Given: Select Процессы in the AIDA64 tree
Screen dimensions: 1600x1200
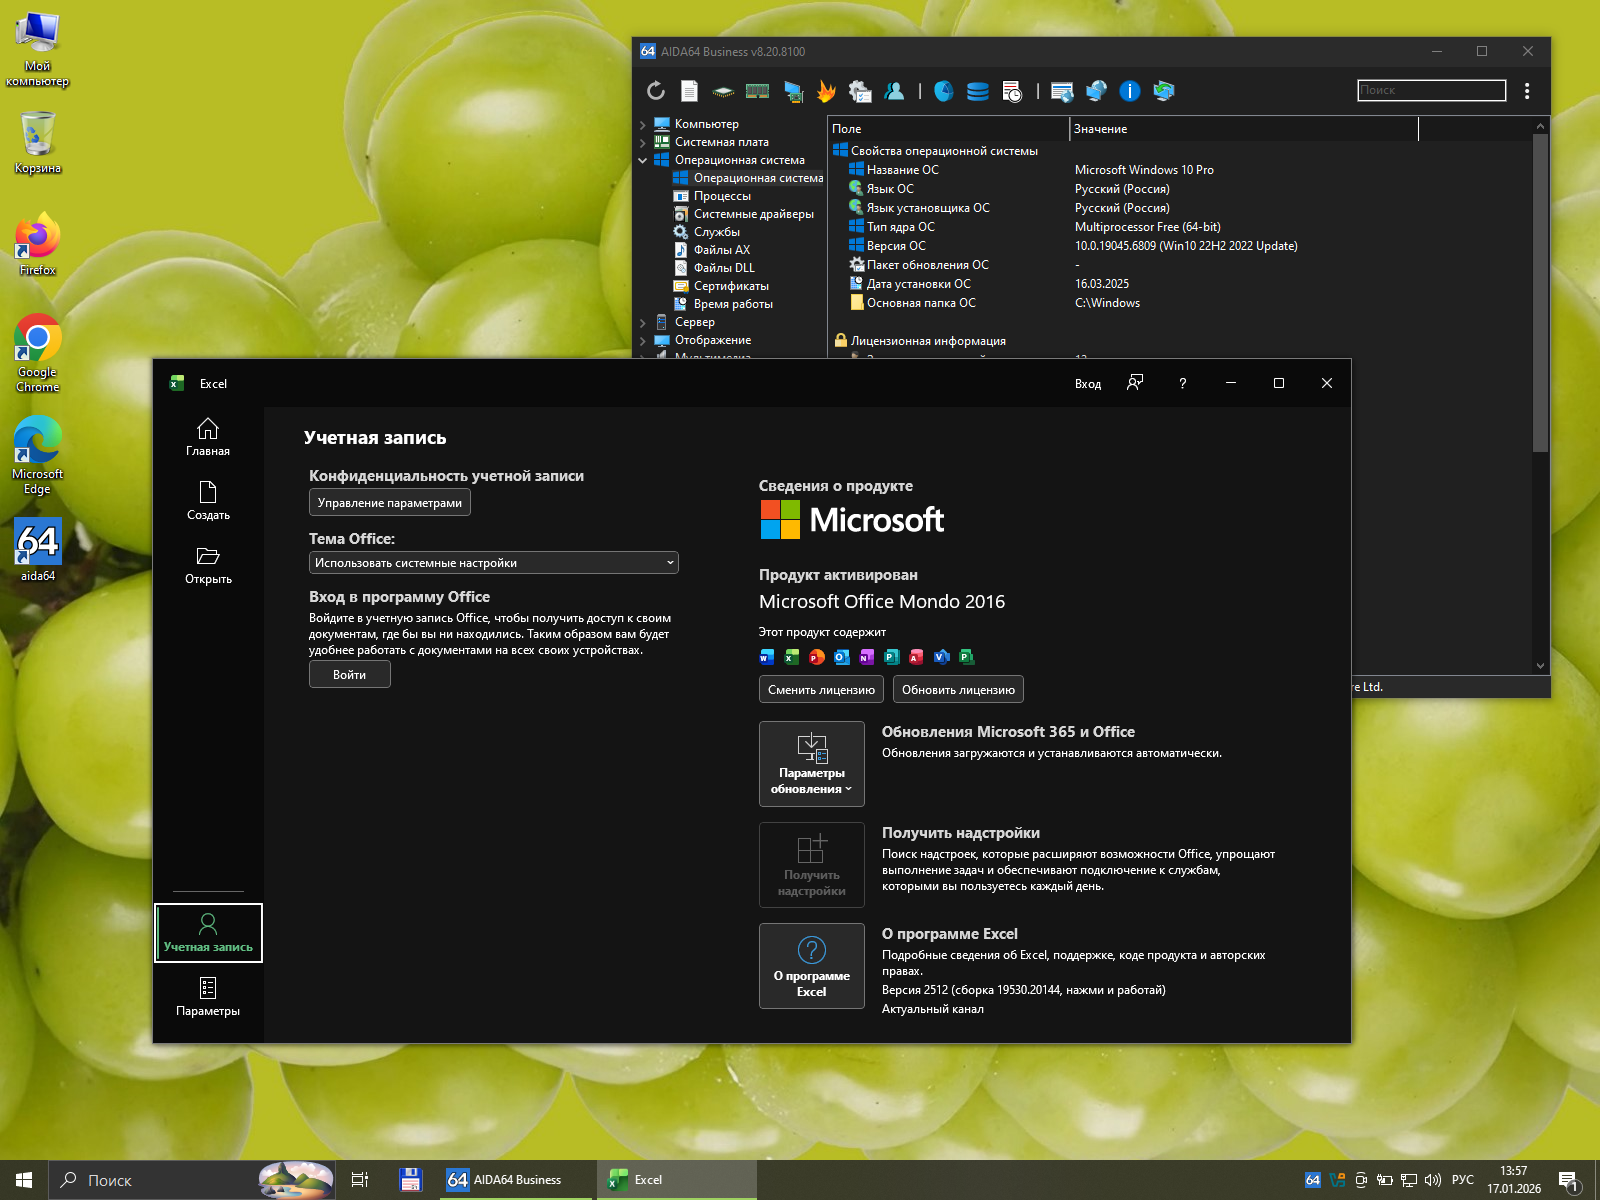Looking at the screenshot, I should point(721,196).
